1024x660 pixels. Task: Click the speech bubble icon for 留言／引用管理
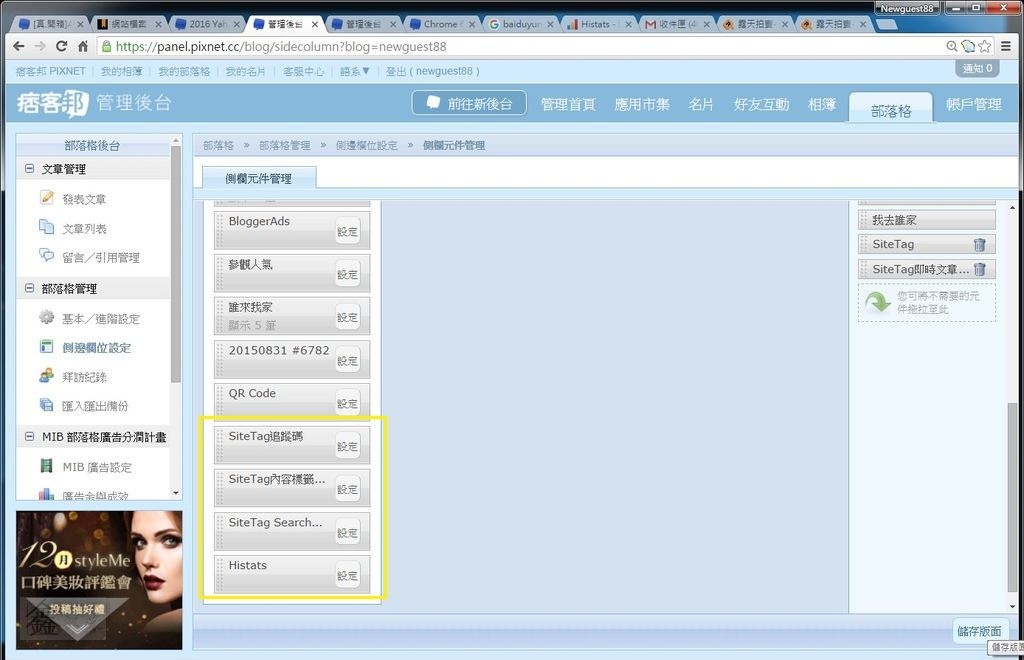click(x=46, y=255)
